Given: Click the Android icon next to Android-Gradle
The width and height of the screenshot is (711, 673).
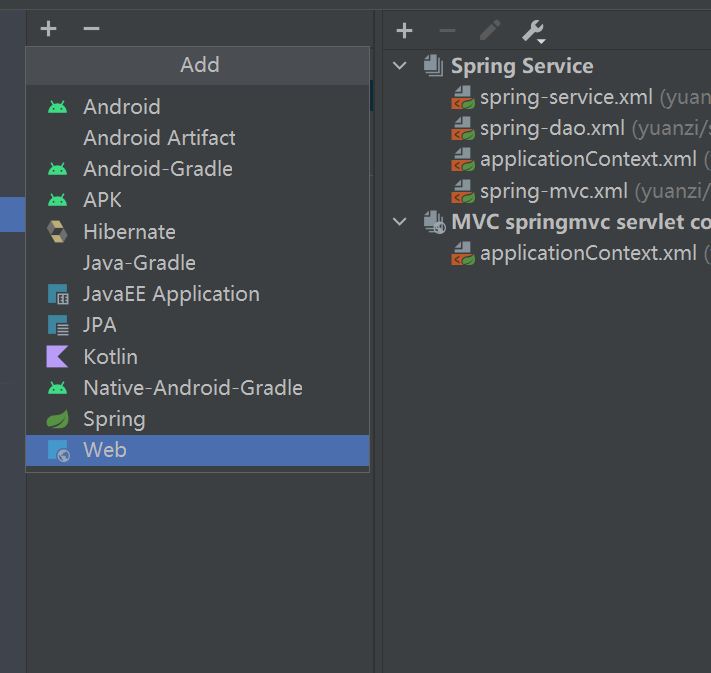Looking at the screenshot, I should coord(58,169).
